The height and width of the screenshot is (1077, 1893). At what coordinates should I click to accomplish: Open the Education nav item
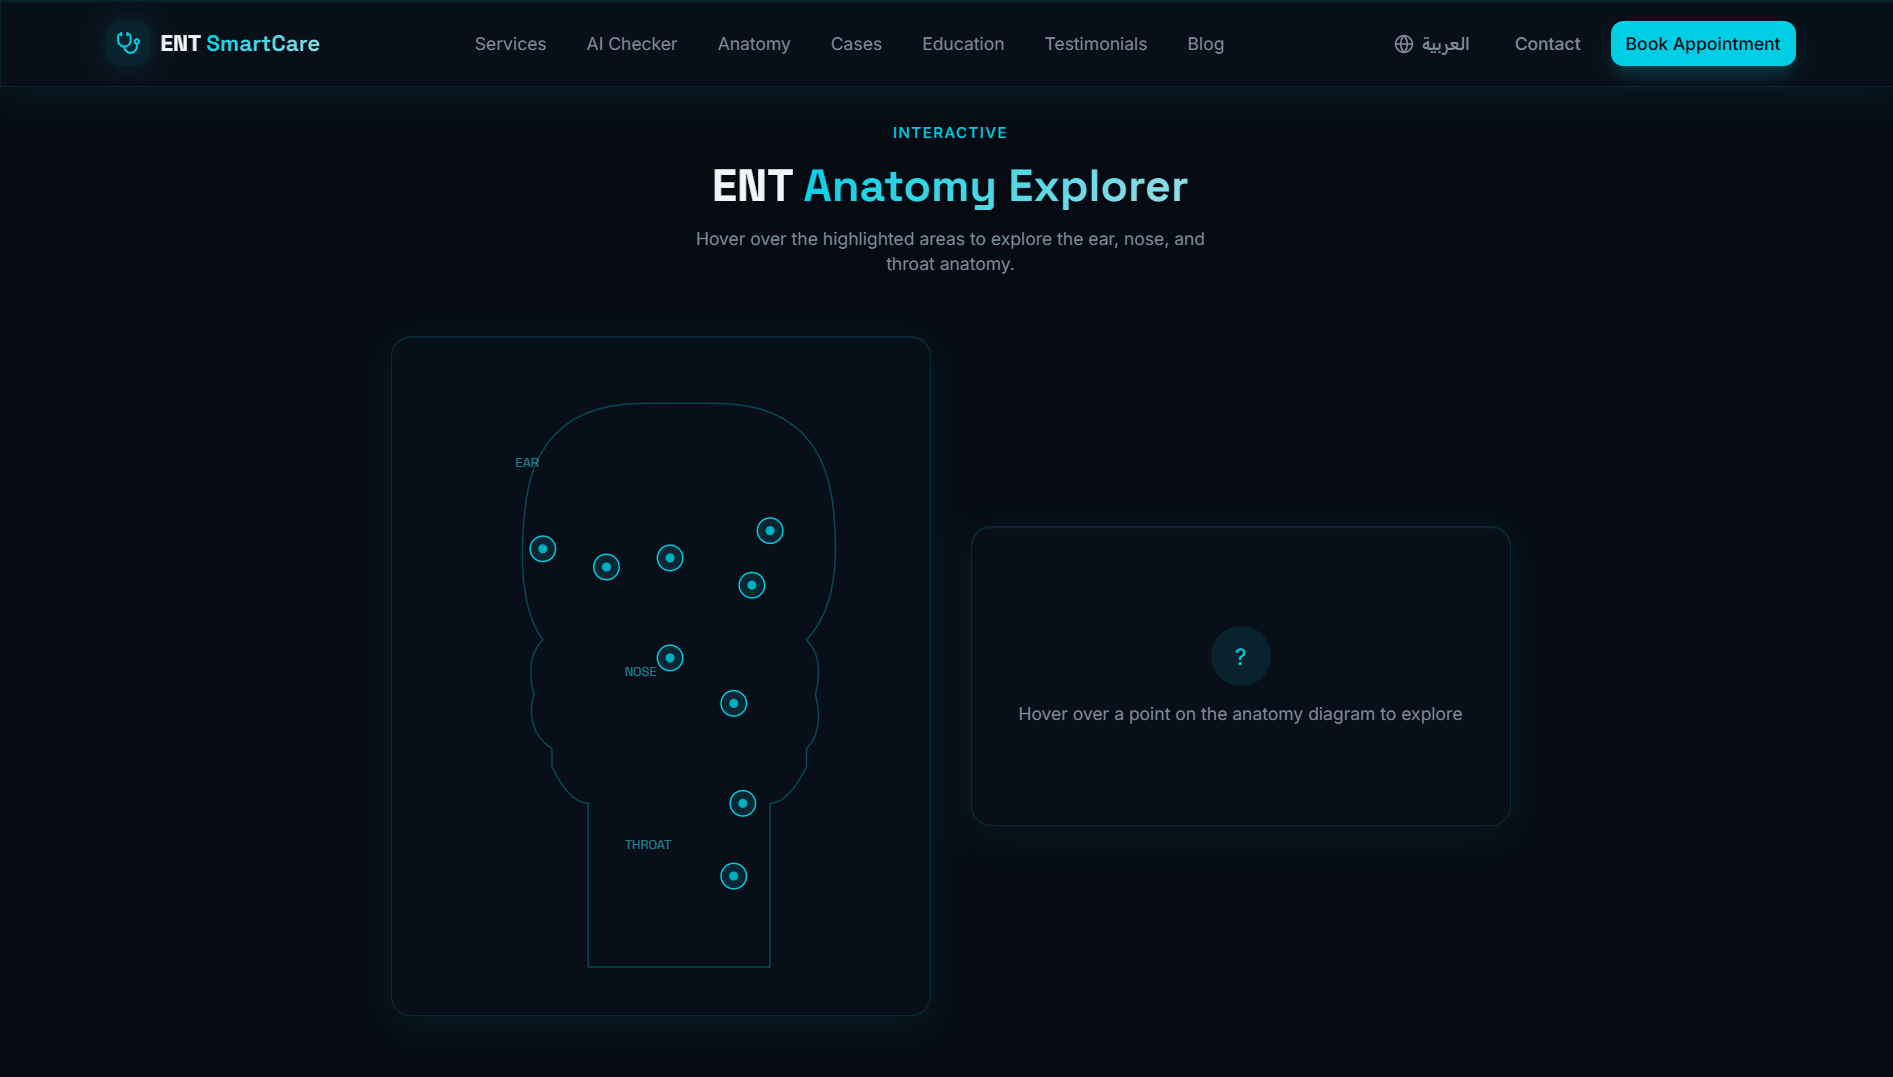pyautogui.click(x=963, y=44)
